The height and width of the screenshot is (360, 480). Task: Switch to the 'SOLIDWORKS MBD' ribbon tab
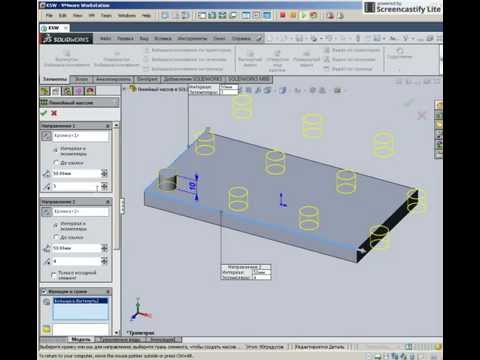249,79
